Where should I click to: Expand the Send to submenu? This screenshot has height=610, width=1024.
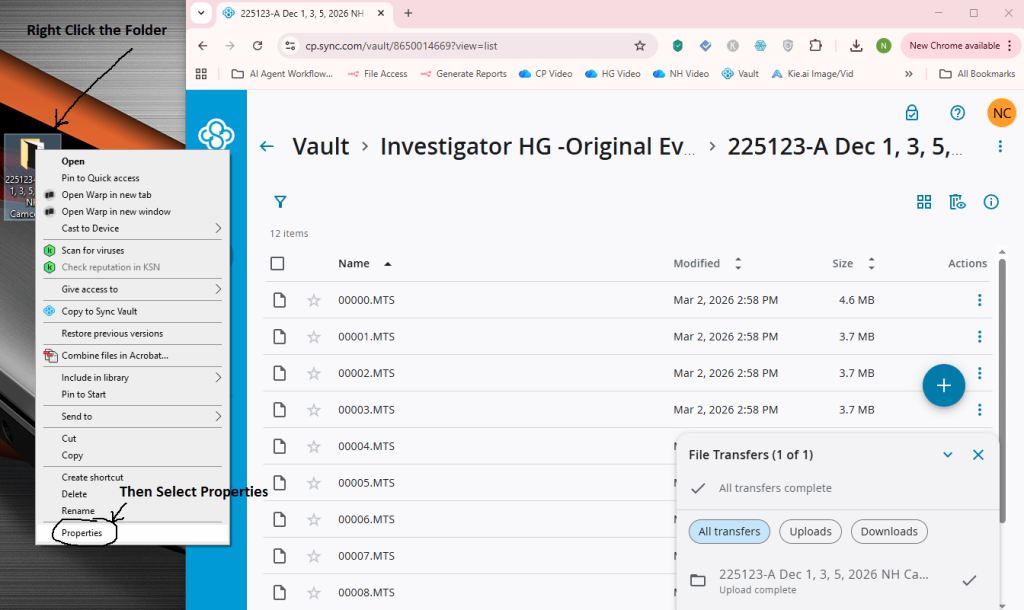[x=75, y=415]
